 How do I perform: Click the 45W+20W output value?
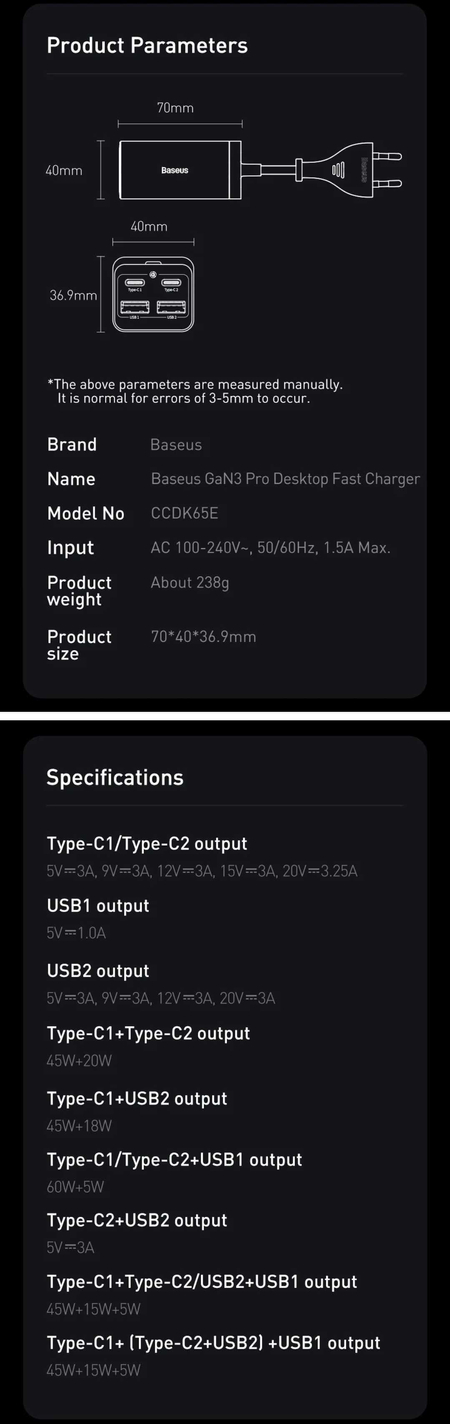pyautogui.click(x=79, y=1061)
